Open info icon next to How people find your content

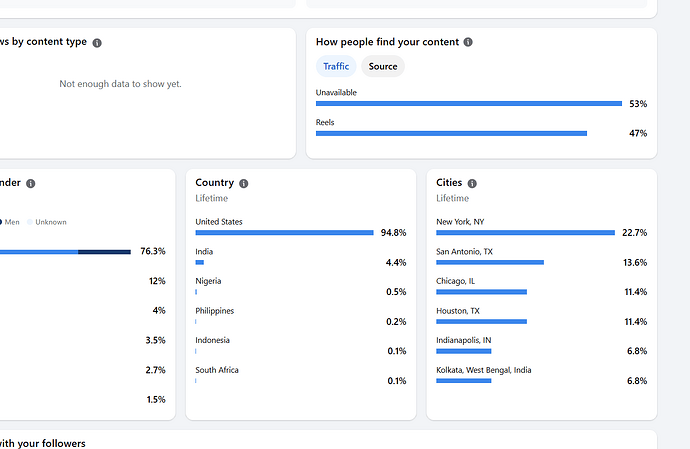click(x=468, y=42)
